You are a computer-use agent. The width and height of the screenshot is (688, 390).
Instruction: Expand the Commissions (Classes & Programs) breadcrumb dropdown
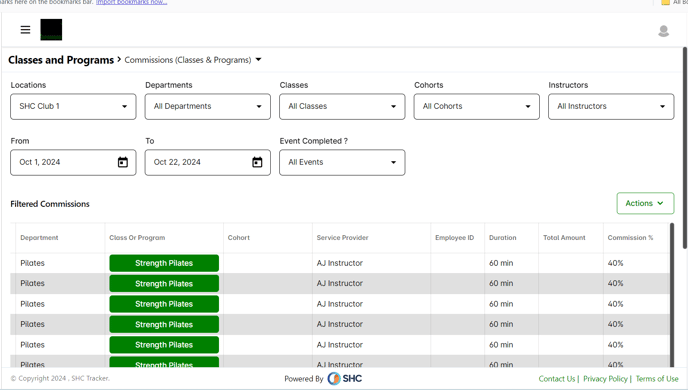coord(258,60)
